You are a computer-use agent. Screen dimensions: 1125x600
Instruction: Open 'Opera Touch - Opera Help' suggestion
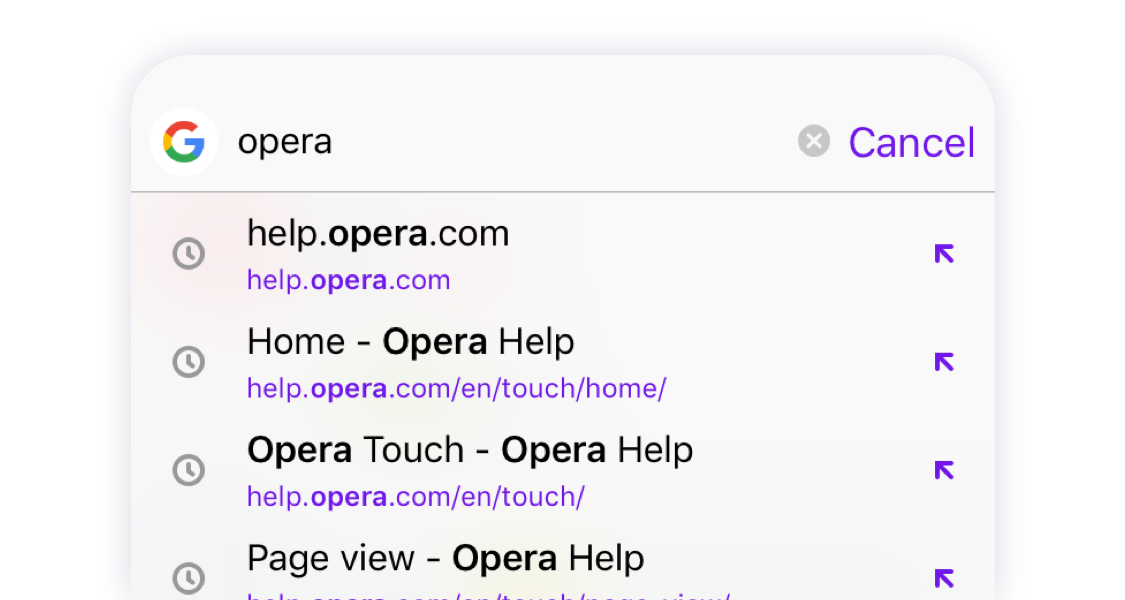[x=470, y=451]
